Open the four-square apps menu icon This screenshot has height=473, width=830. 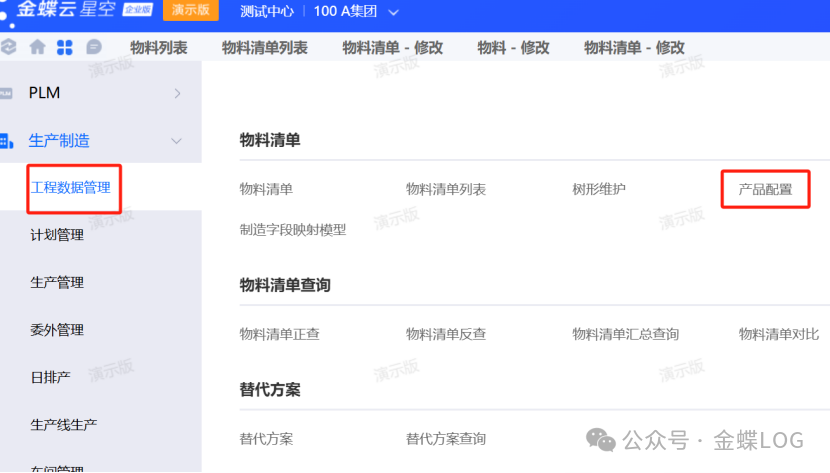(65, 47)
